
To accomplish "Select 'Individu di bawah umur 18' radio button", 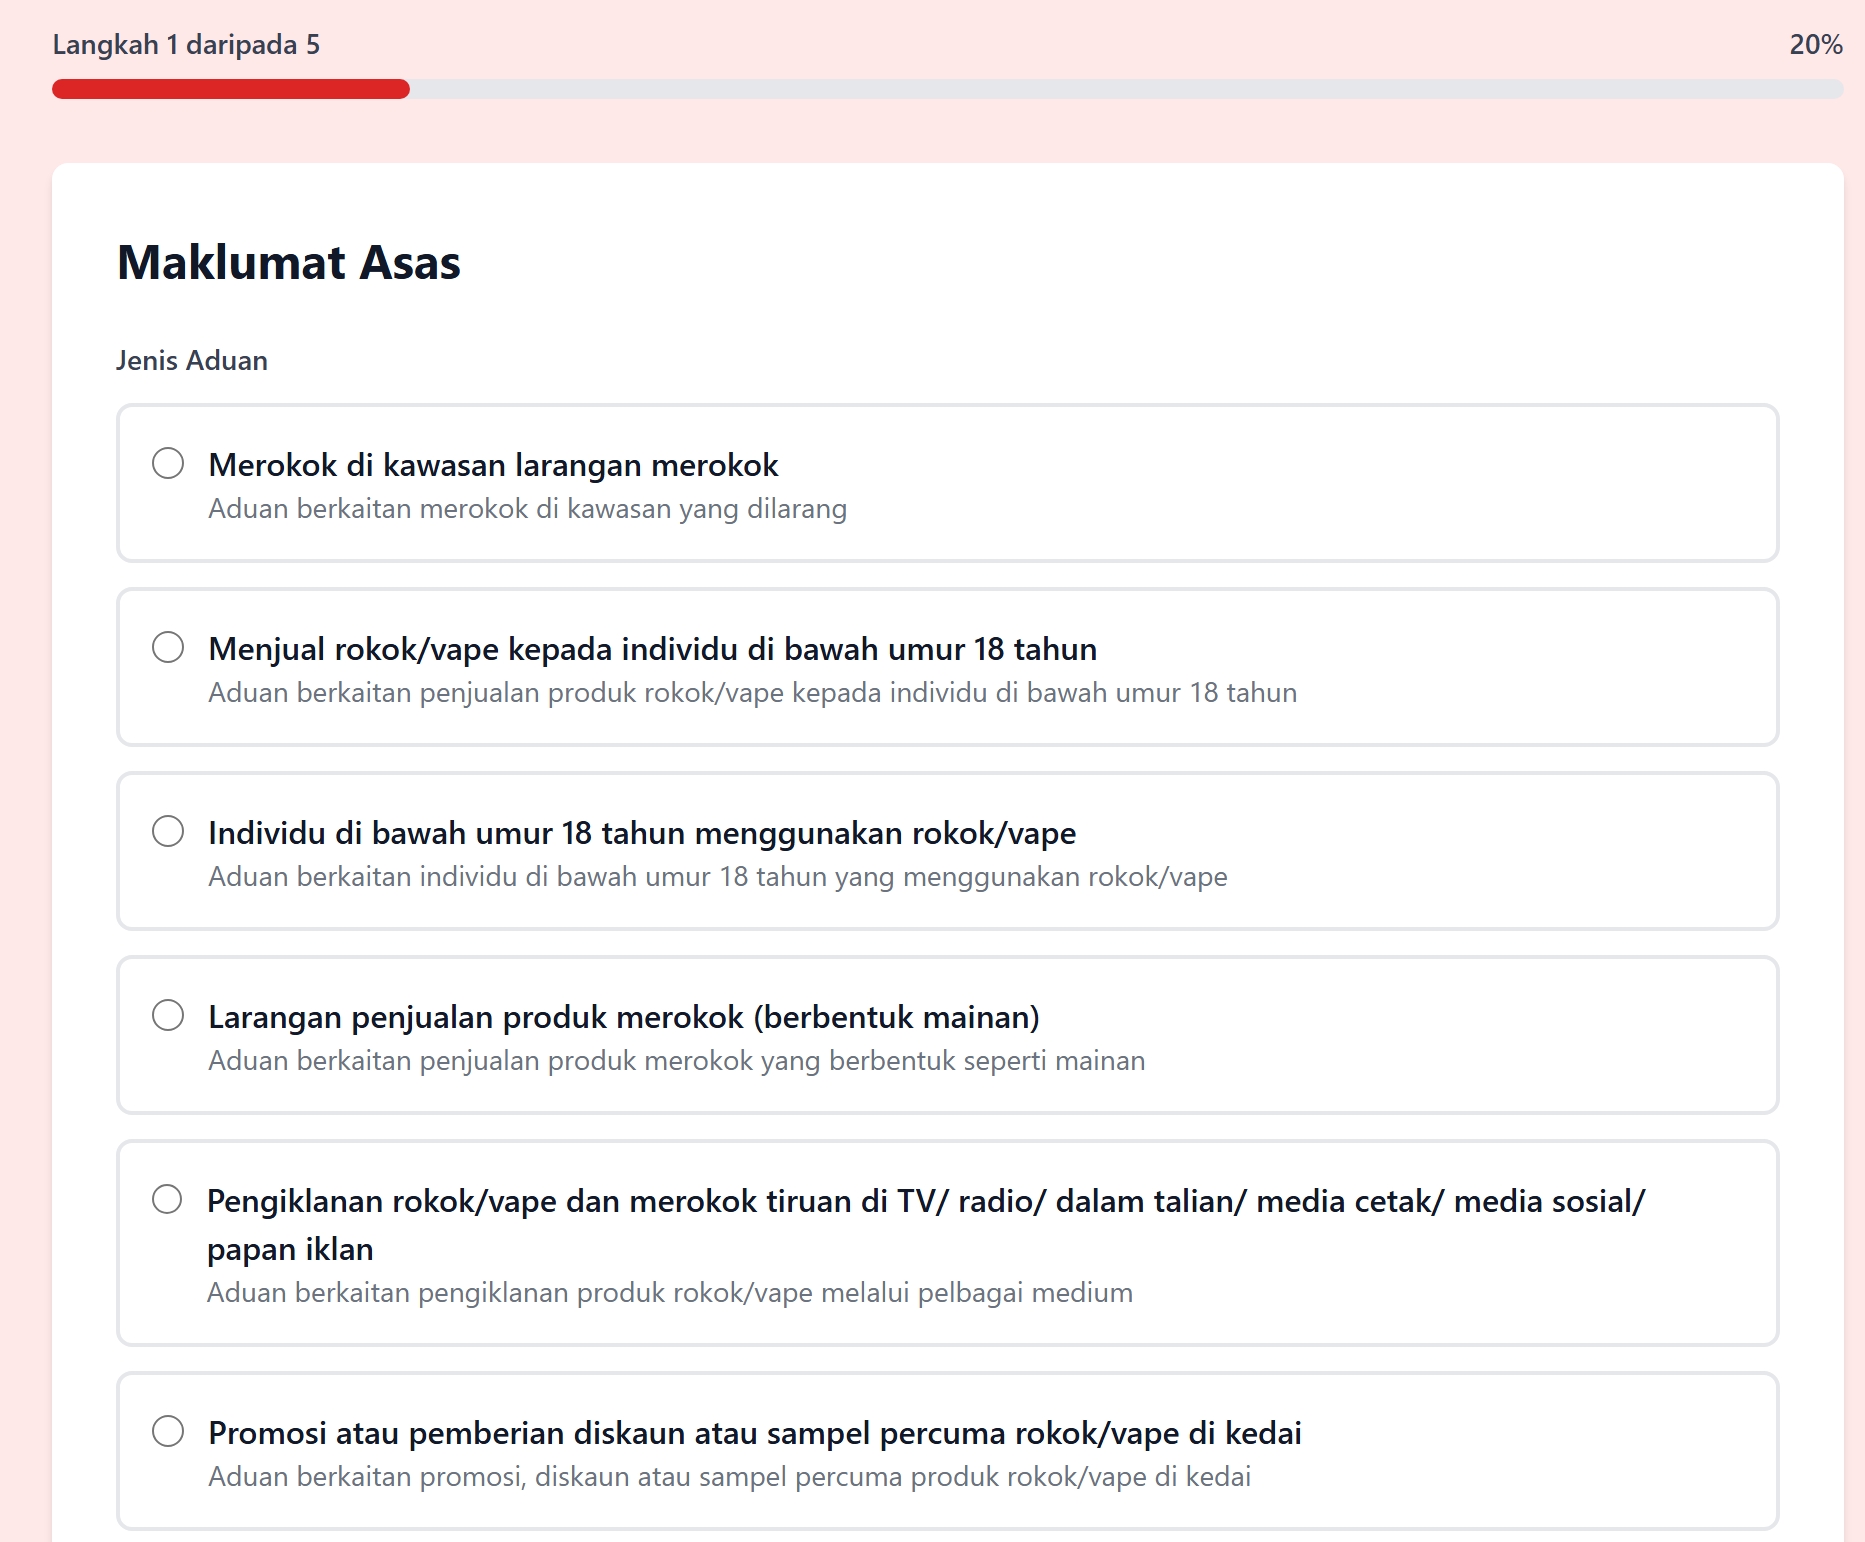I will 168,831.
